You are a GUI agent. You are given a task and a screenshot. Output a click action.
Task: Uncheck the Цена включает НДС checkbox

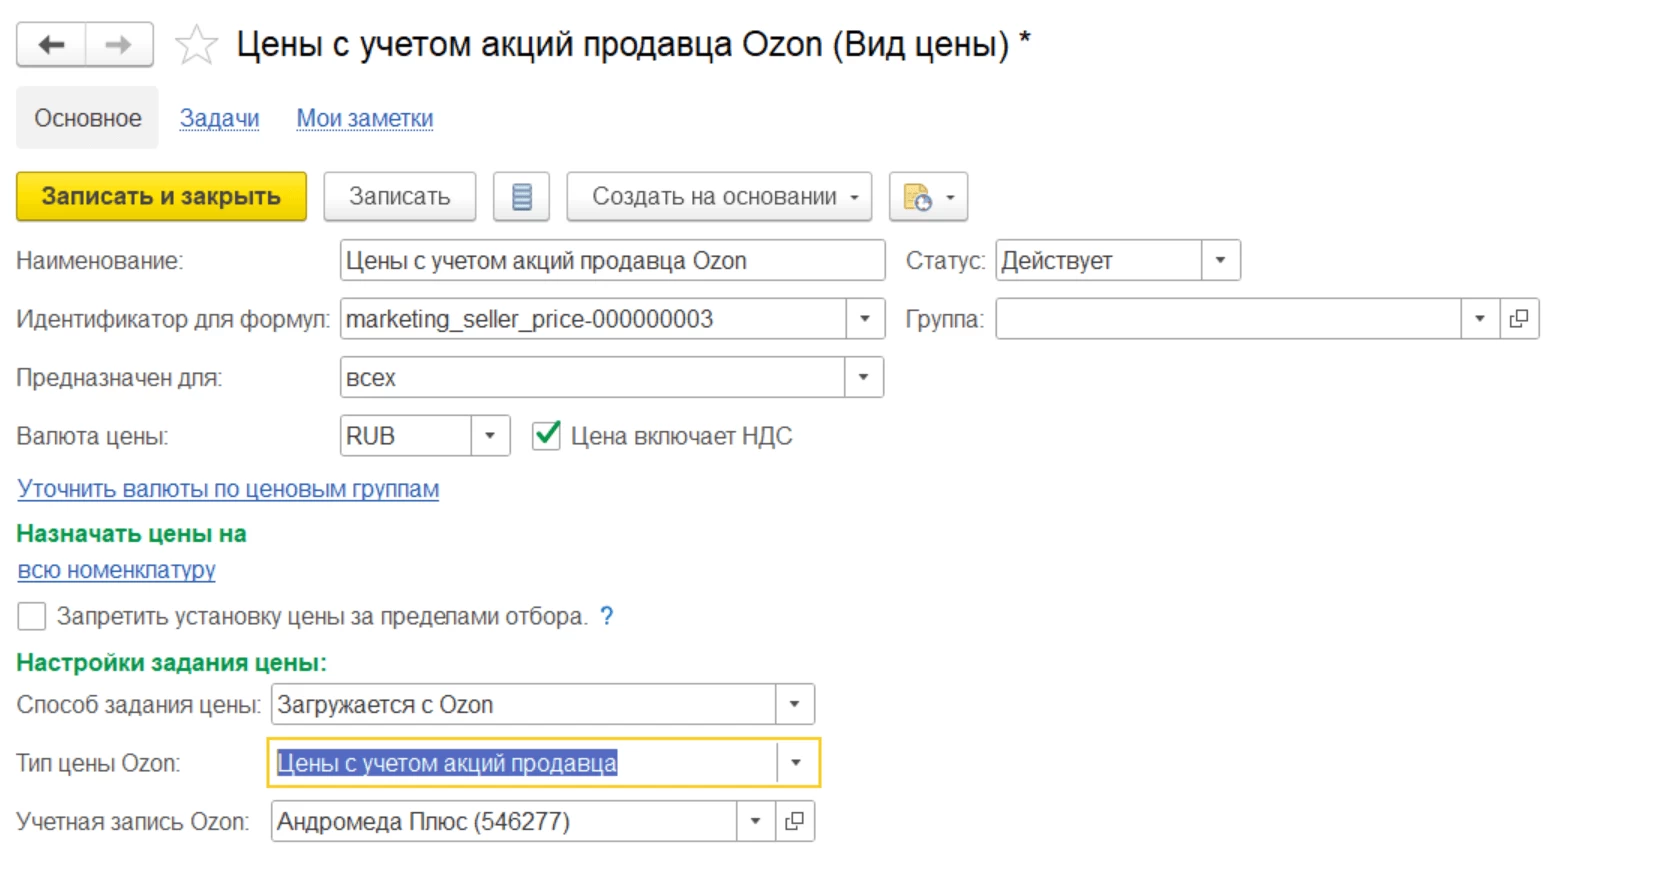pos(546,436)
